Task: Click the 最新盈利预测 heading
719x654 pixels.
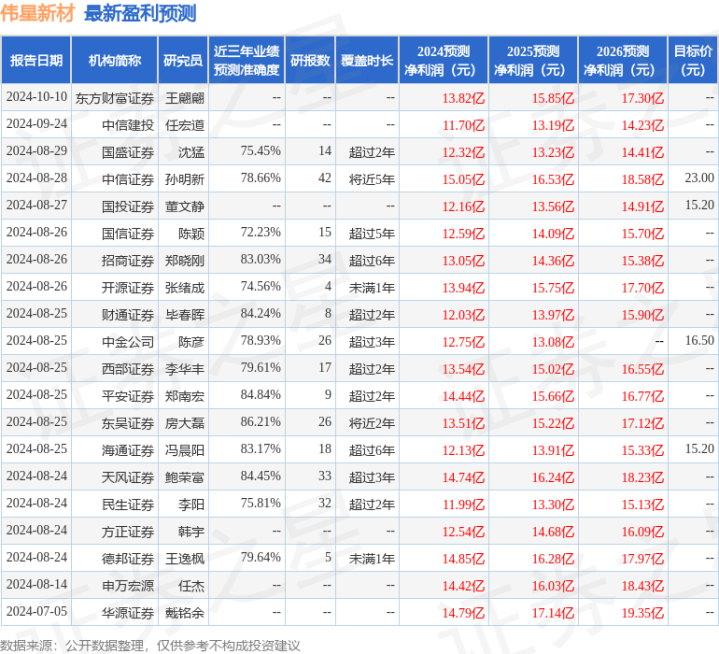Action: point(140,13)
